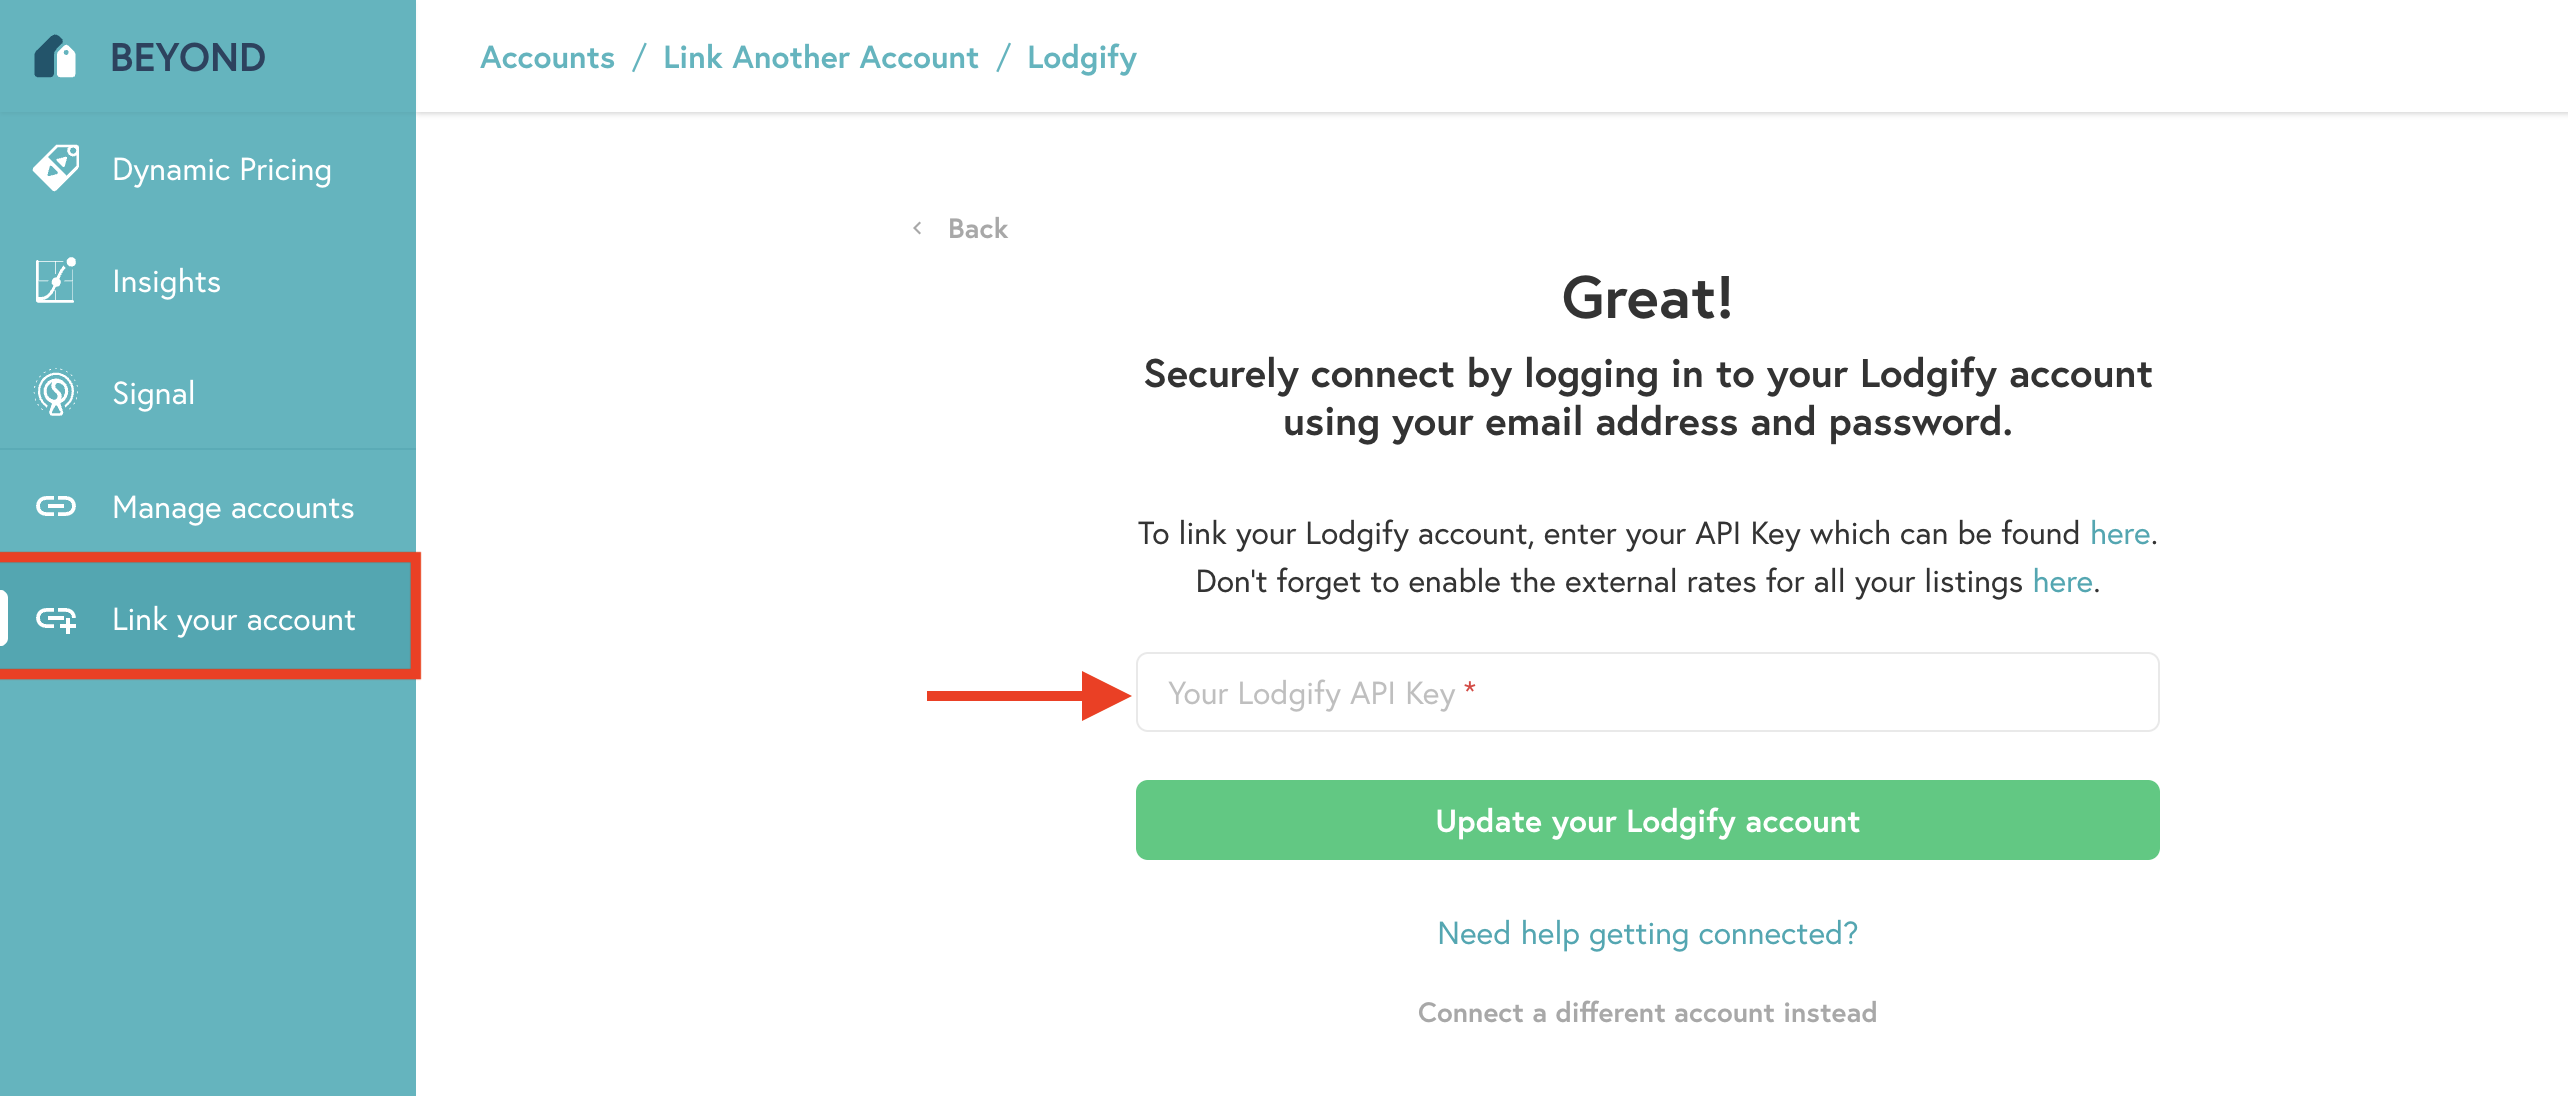Click the Beyond house logo icon

pyautogui.click(x=55, y=57)
